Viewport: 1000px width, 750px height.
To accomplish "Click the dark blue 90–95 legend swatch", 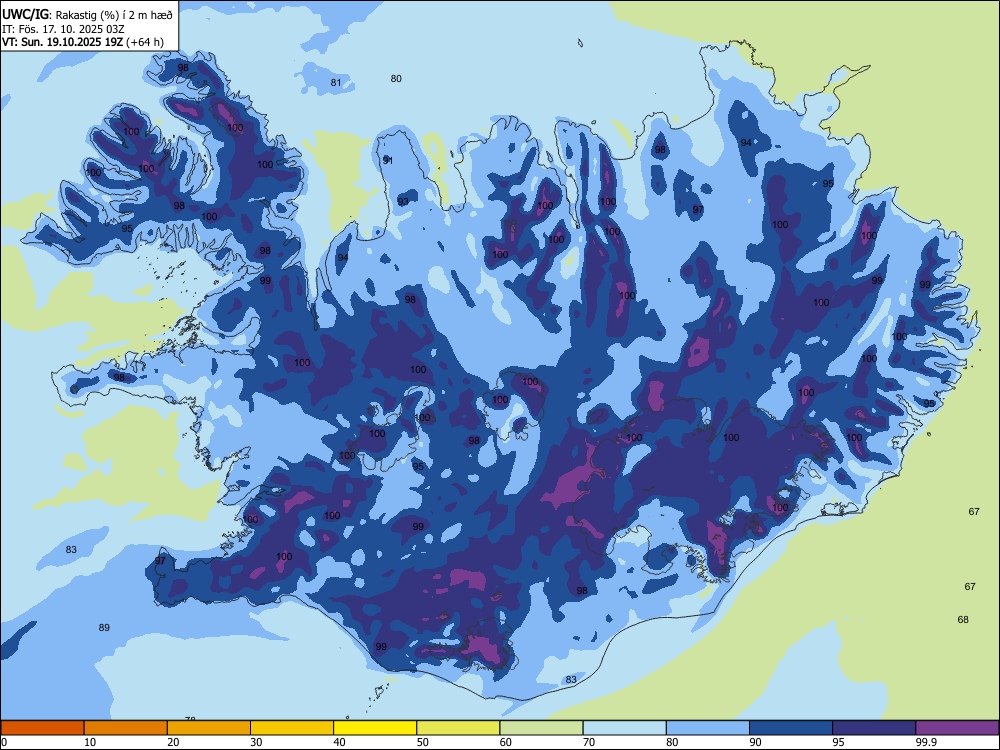I will [x=791, y=728].
